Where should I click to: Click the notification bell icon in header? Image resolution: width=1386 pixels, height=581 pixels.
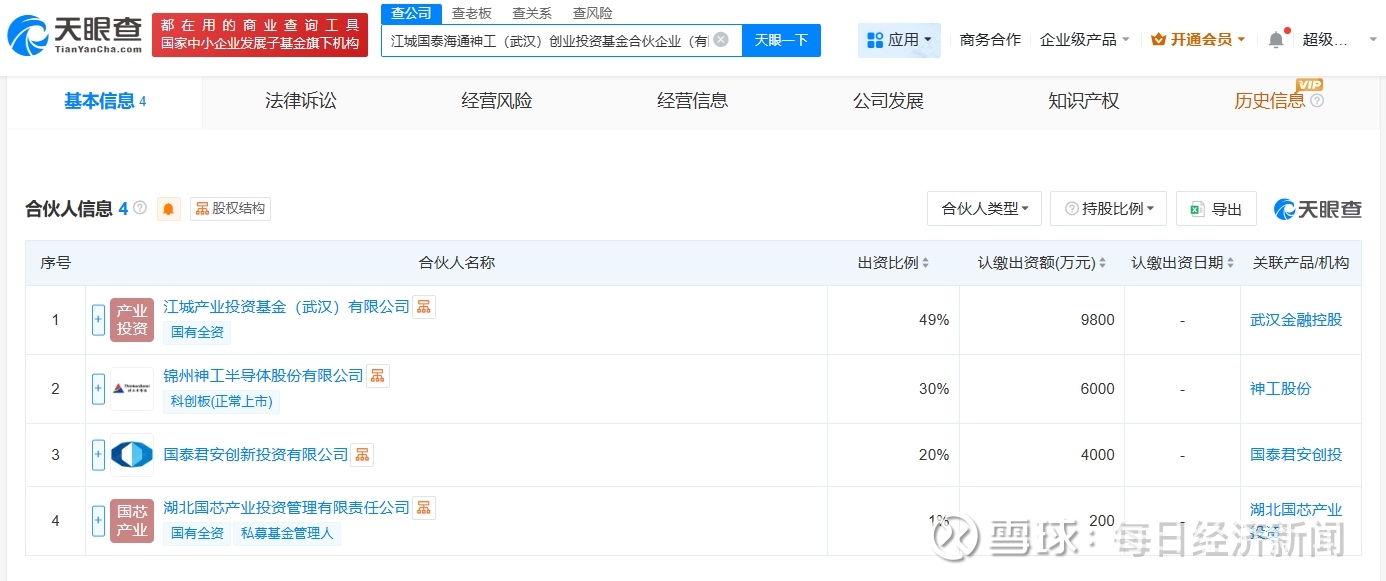click(1276, 40)
